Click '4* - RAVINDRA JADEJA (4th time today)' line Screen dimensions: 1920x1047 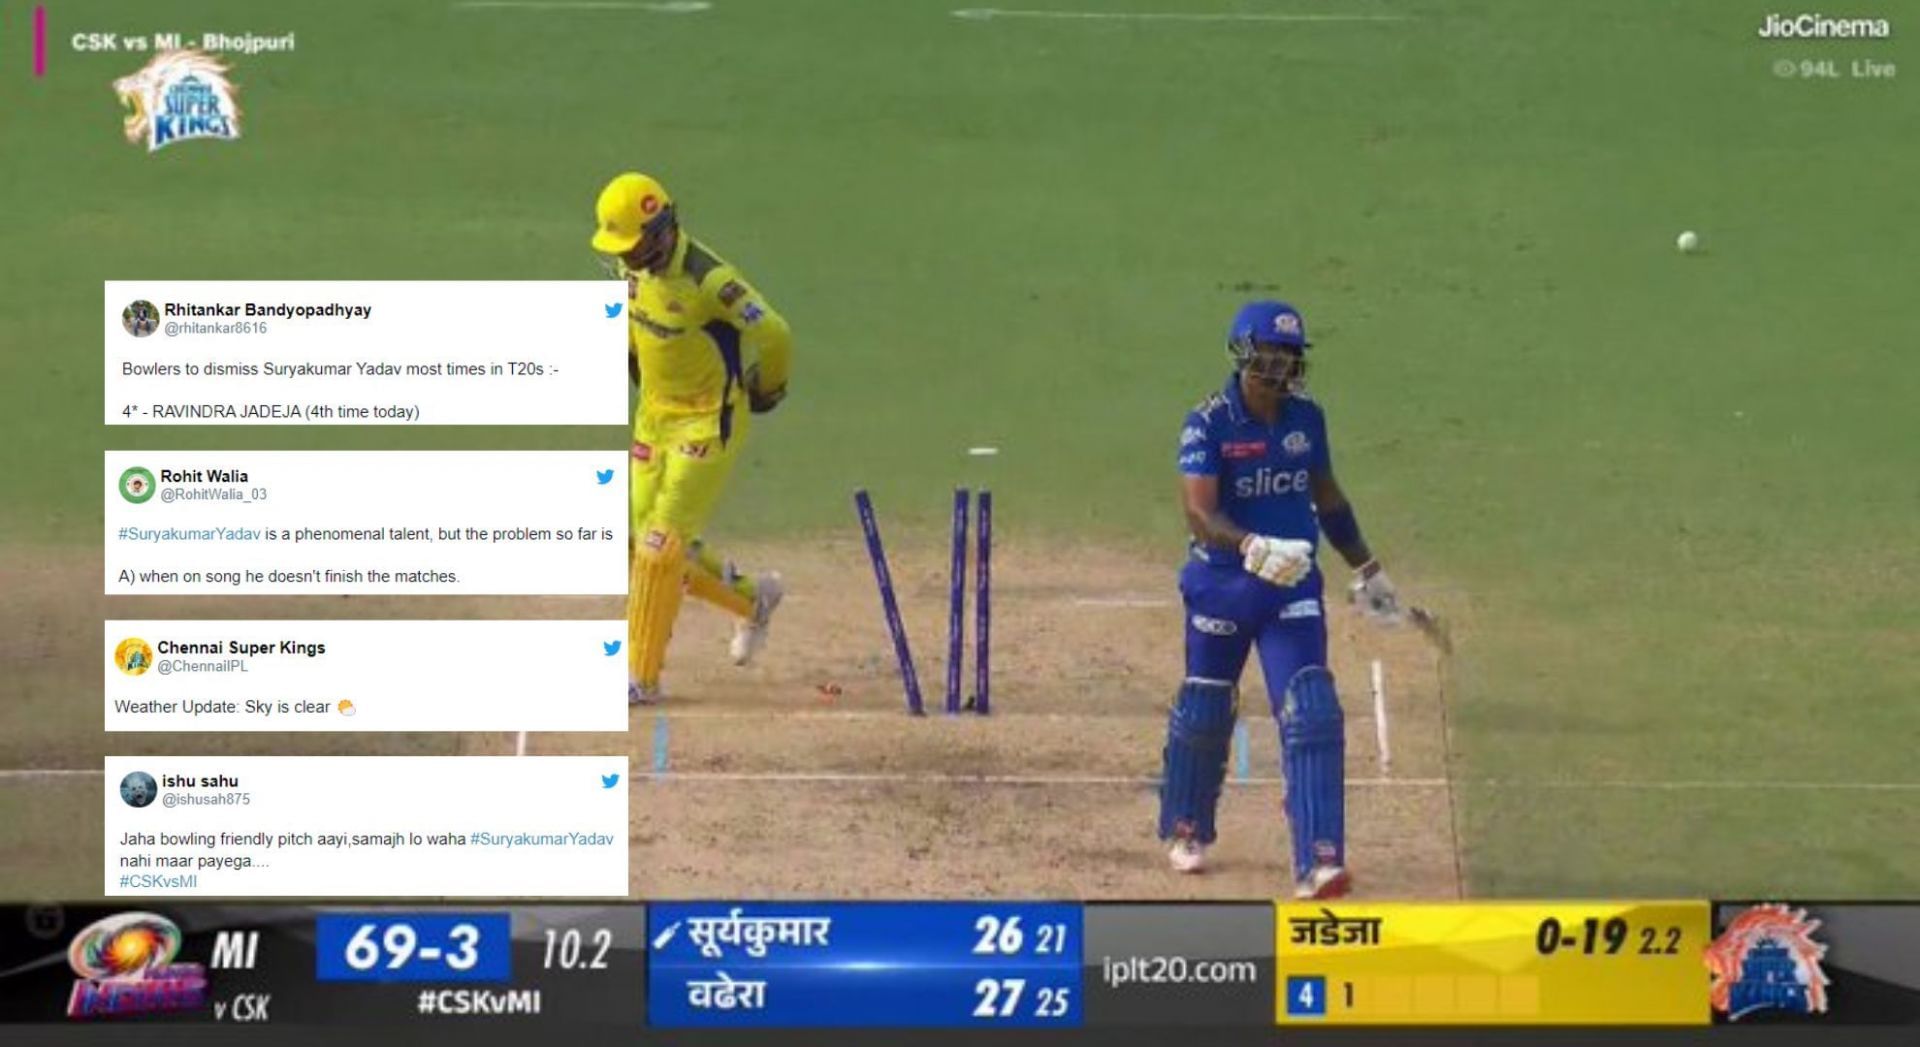click(x=270, y=411)
